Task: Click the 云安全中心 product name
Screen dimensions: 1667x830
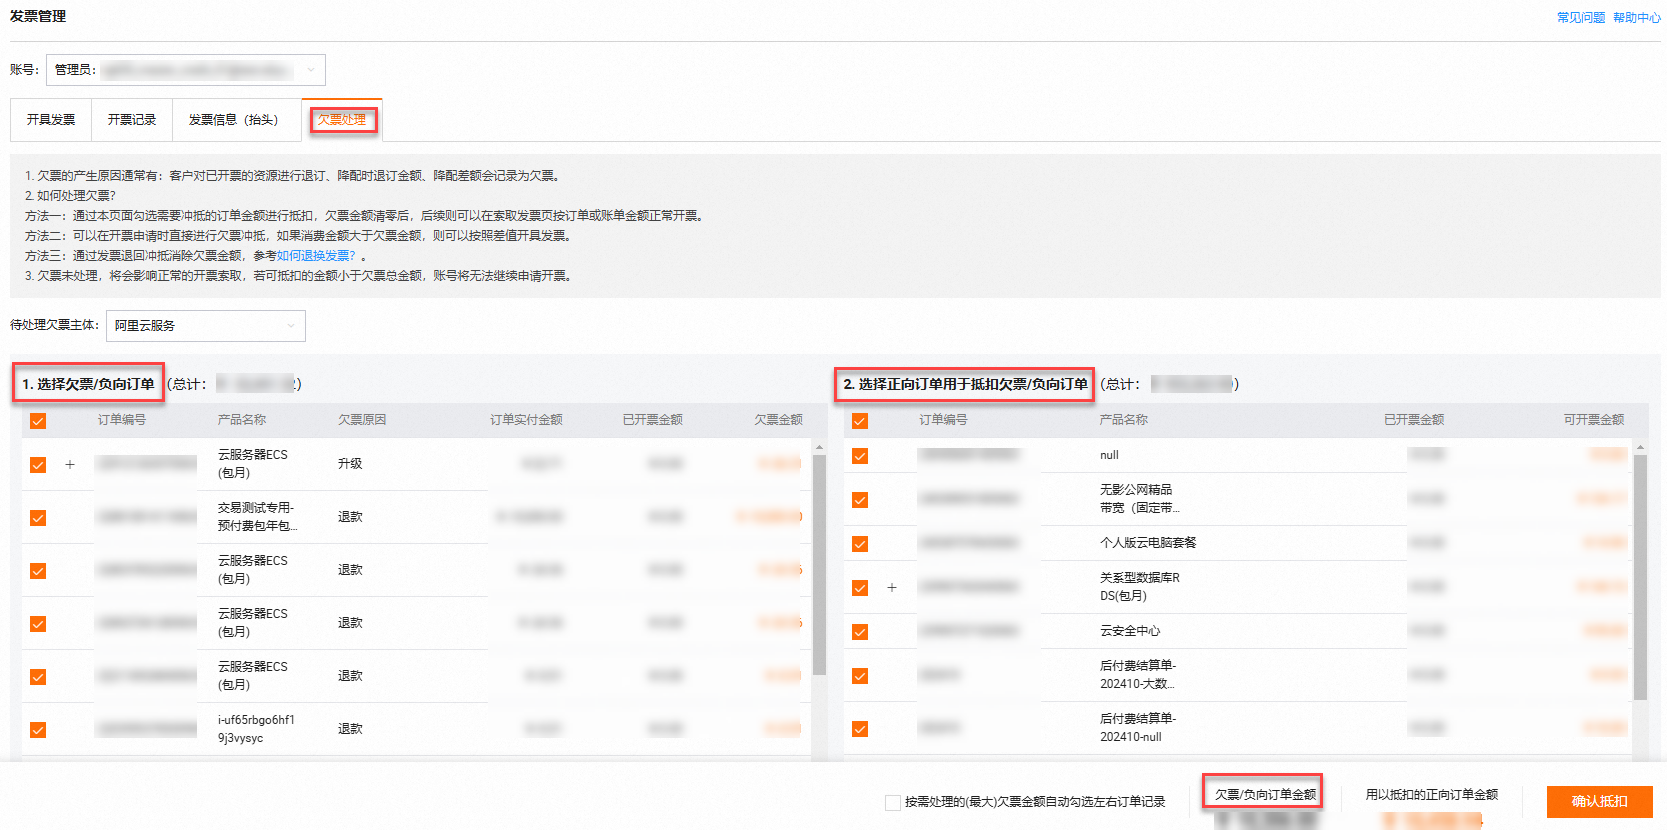Action: point(1130,631)
